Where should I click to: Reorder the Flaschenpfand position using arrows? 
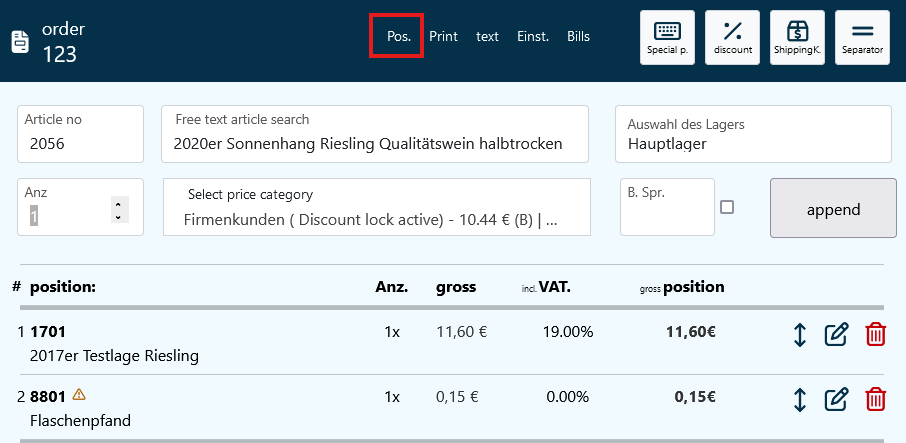pyautogui.click(x=799, y=400)
